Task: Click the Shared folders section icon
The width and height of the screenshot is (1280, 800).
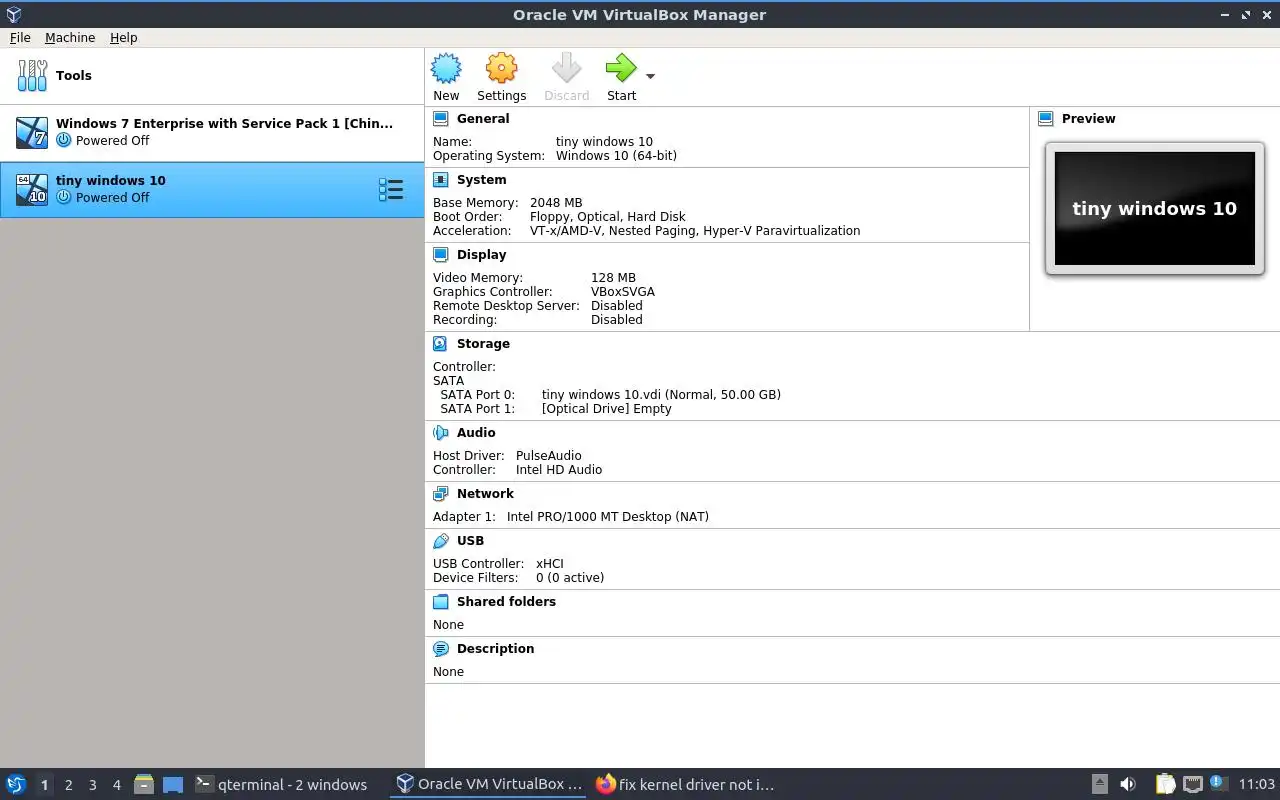Action: pyautogui.click(x=441, y=602)
